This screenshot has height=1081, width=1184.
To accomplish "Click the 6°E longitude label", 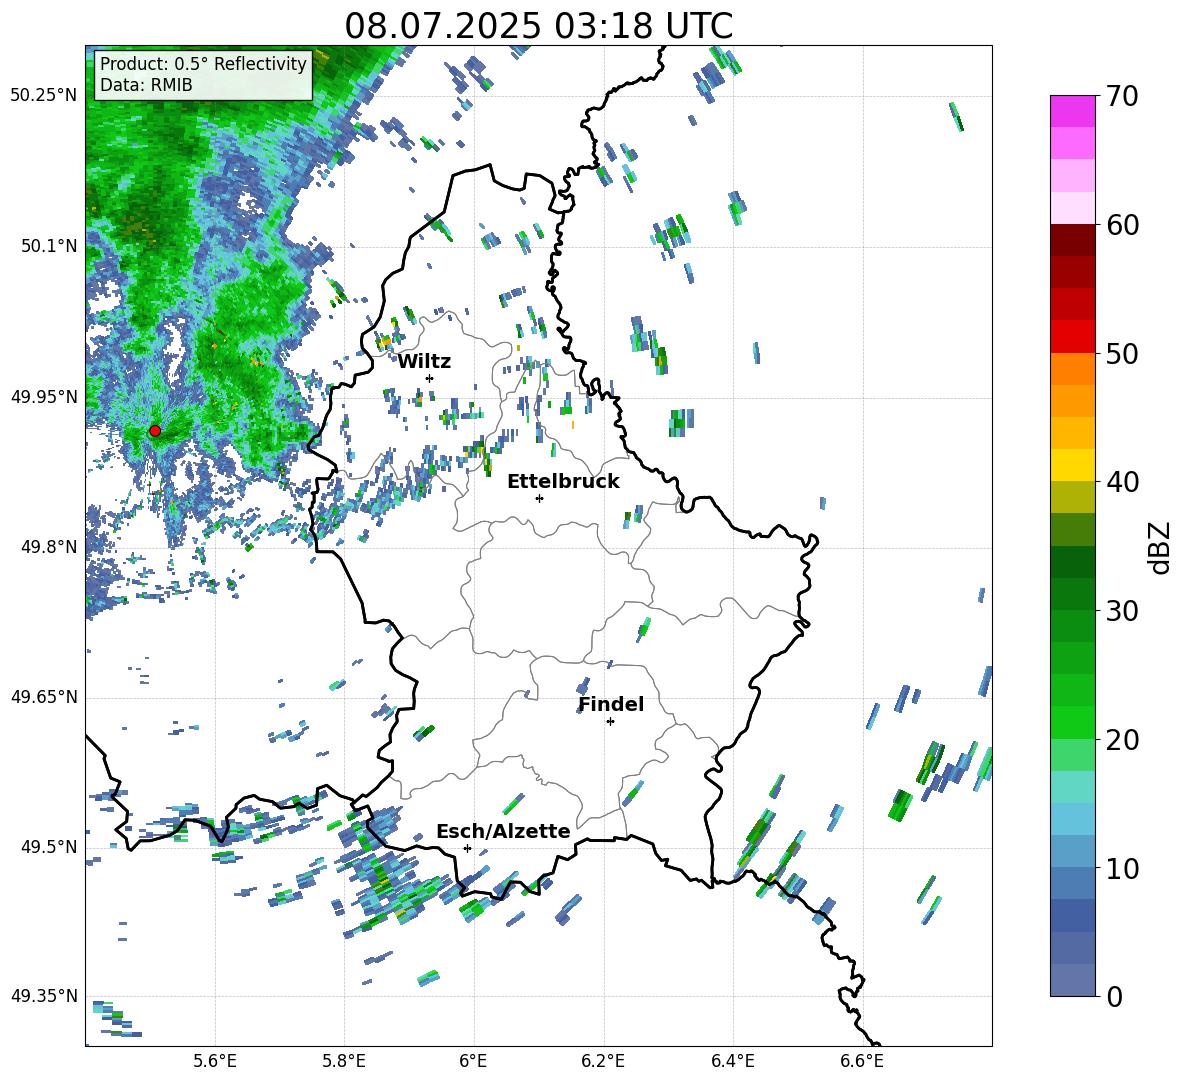I will click(473, 1061).
